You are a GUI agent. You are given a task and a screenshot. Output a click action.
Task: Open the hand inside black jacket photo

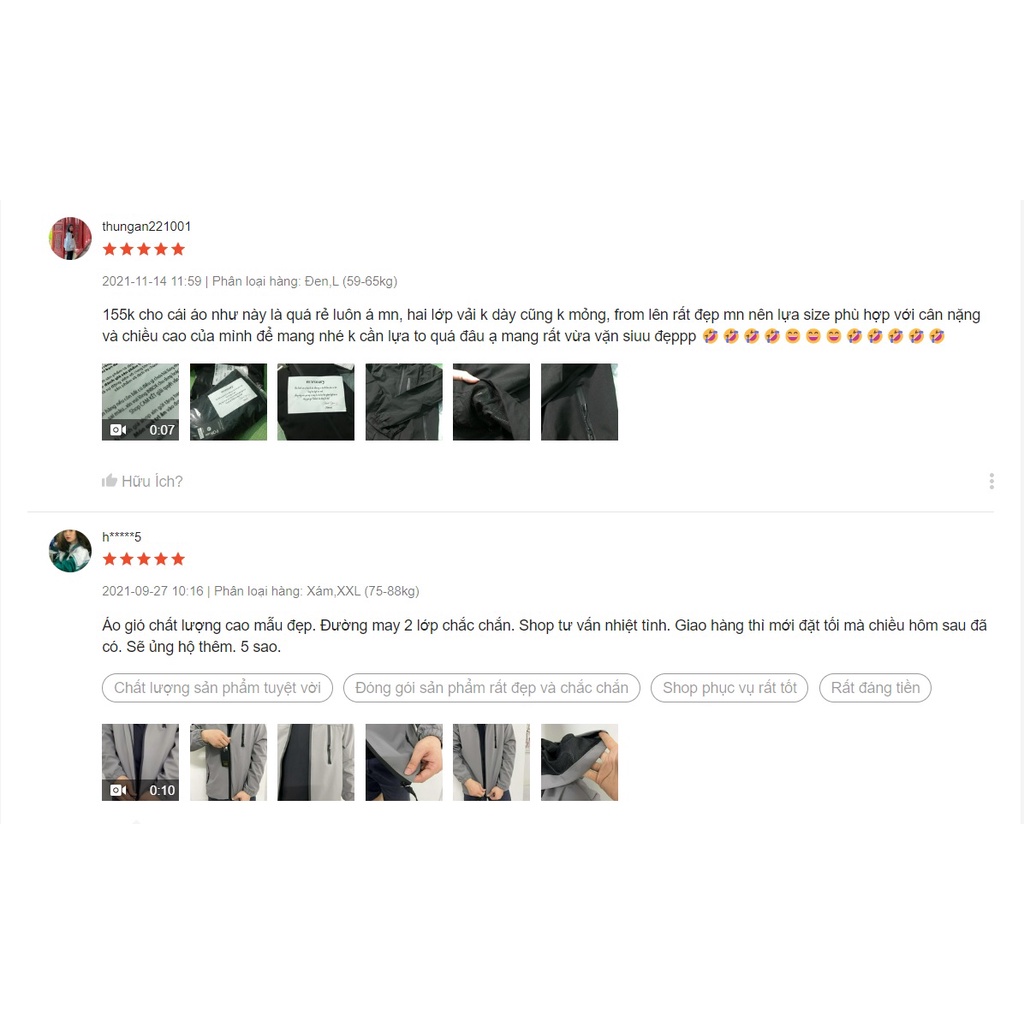coord(492,402)
